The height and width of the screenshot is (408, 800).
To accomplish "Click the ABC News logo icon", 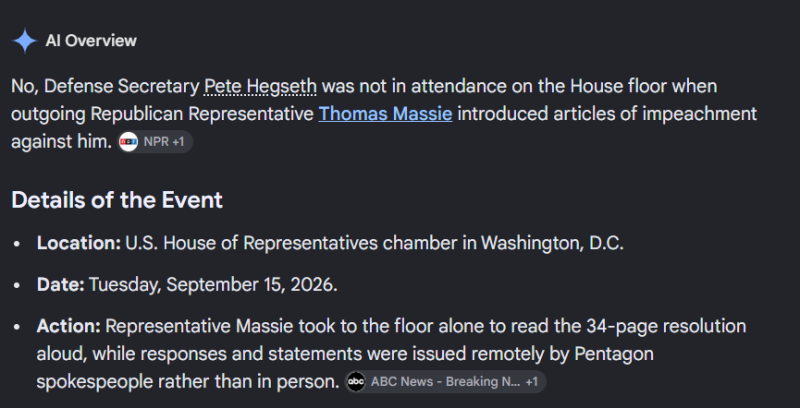I will (x=356, y=381).
